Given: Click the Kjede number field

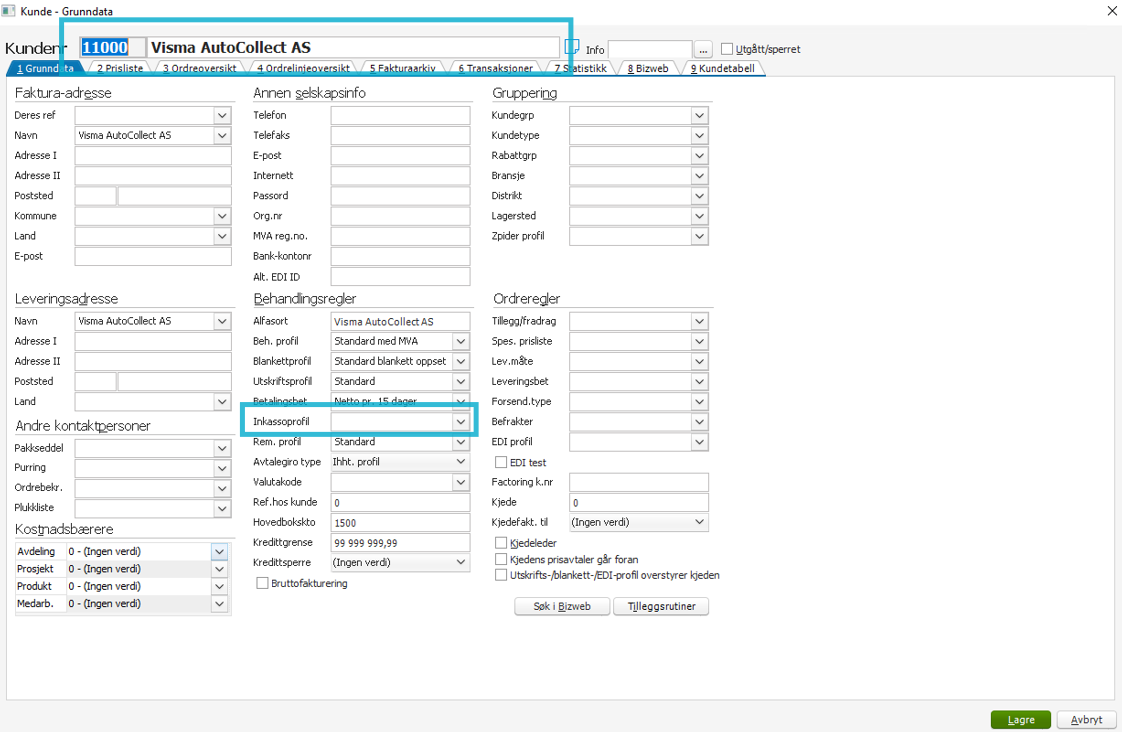Looking at the screenshot, I should (x=639, y=502).
